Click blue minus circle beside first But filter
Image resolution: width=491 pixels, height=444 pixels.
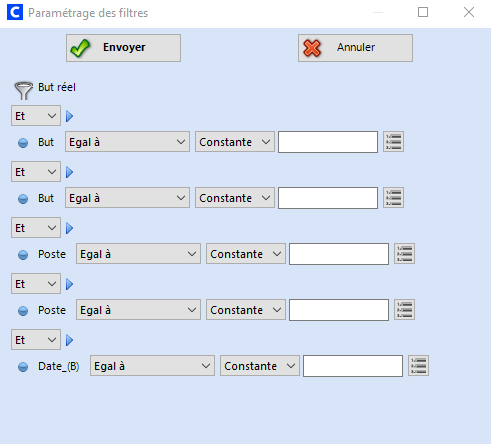[x=23, y=143]
